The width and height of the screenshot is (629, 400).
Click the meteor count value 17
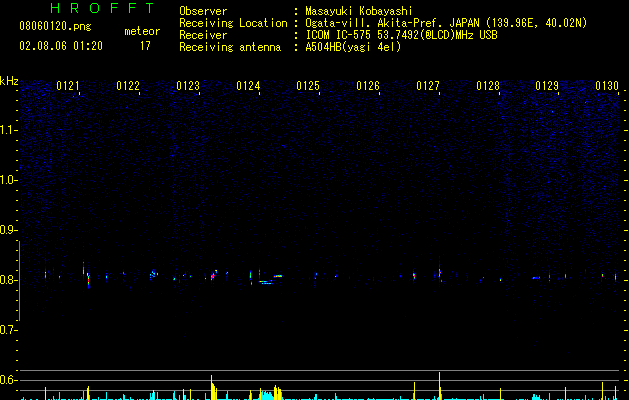pyautogui.click(x=145, y=46)
